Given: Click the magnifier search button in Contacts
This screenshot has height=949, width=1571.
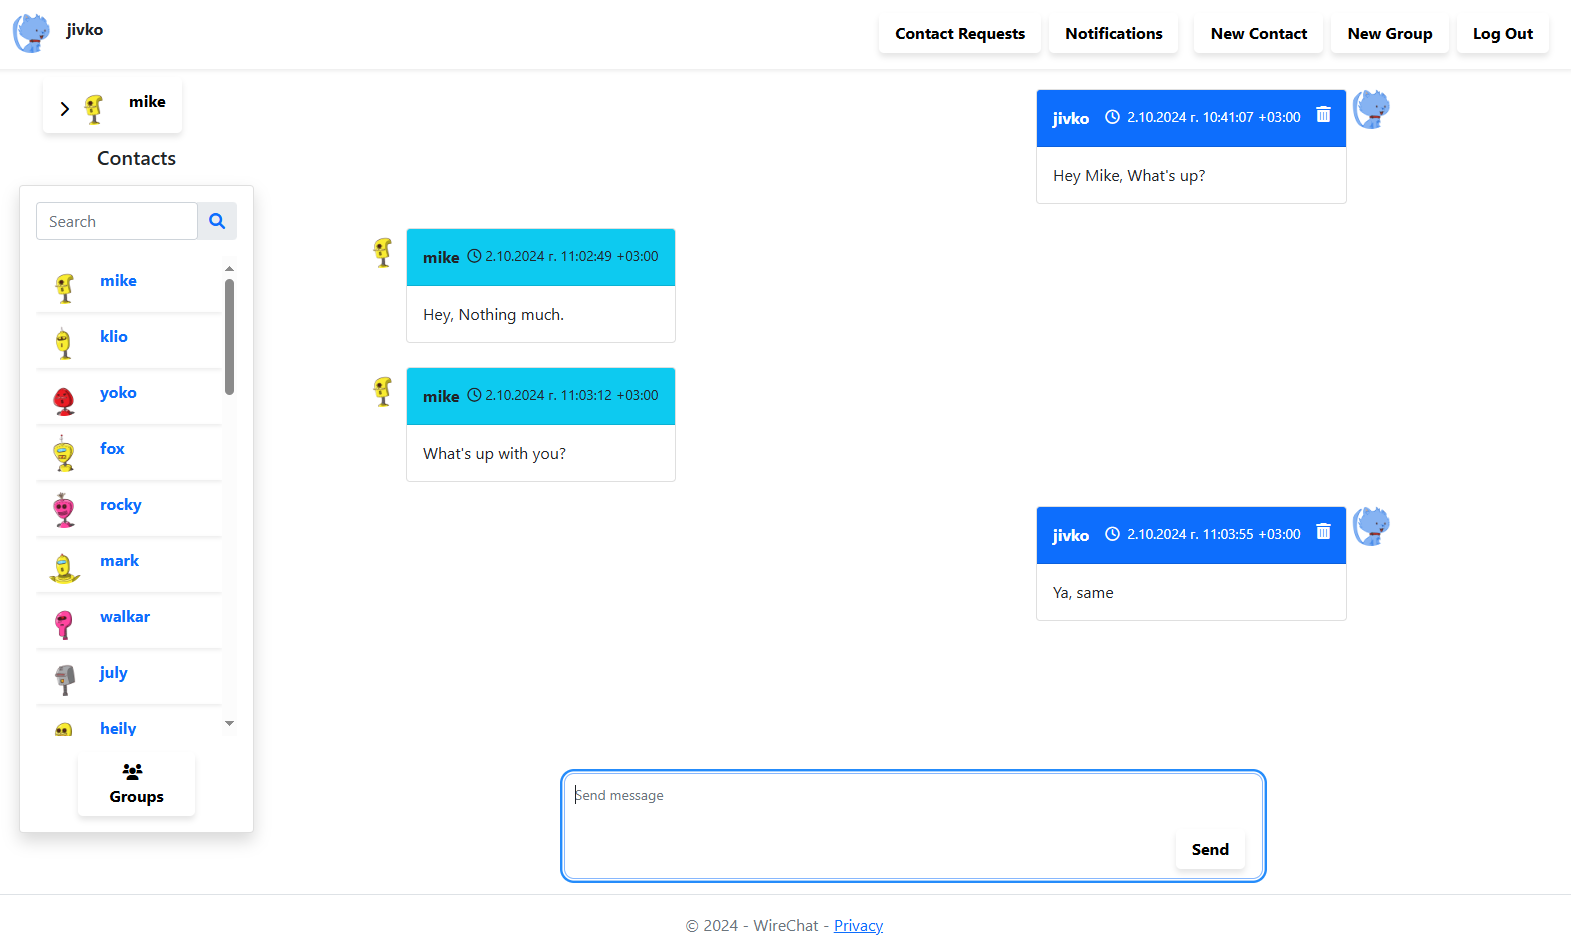Looking at the screenshot, I should (x=217, y=221).
